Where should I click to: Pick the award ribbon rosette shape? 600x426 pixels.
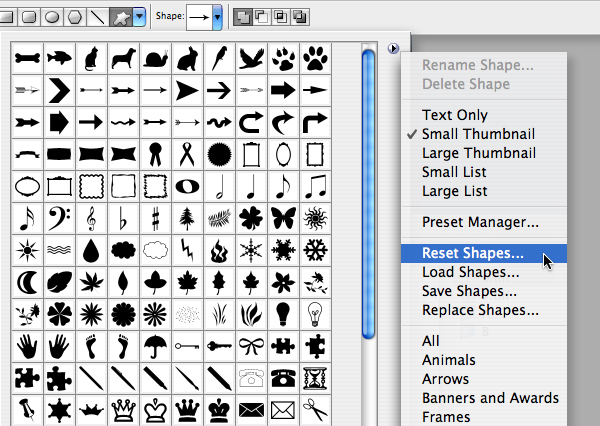point(155,154)
